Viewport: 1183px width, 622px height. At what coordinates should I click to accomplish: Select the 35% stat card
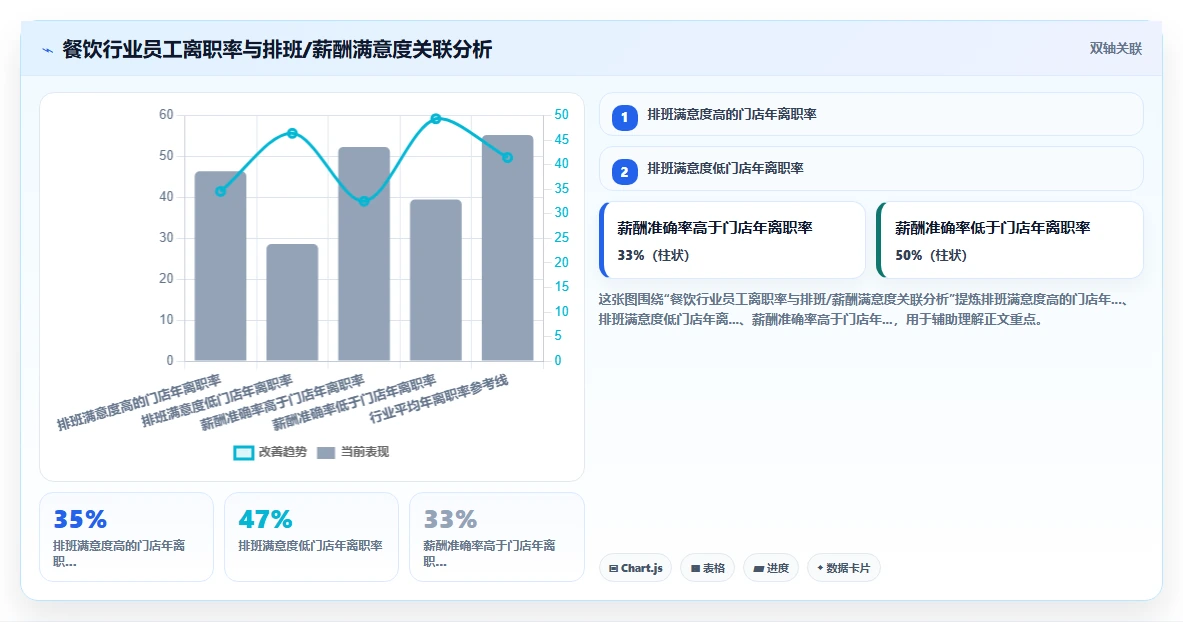[126, 537]
